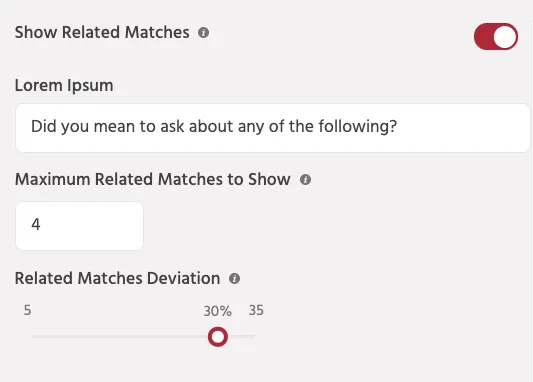Open info tooltip for Maximum Related Matches
The image size is (533, 382).
(305, 179)
